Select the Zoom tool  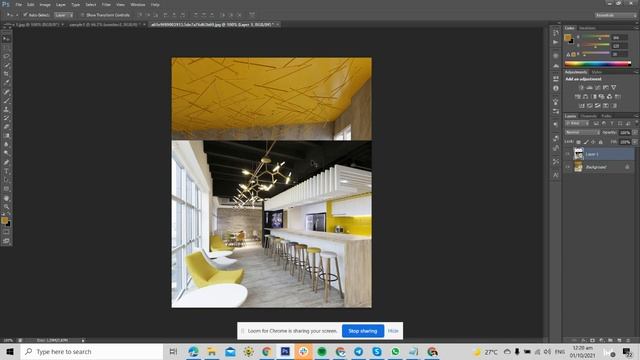coord(6,207)
